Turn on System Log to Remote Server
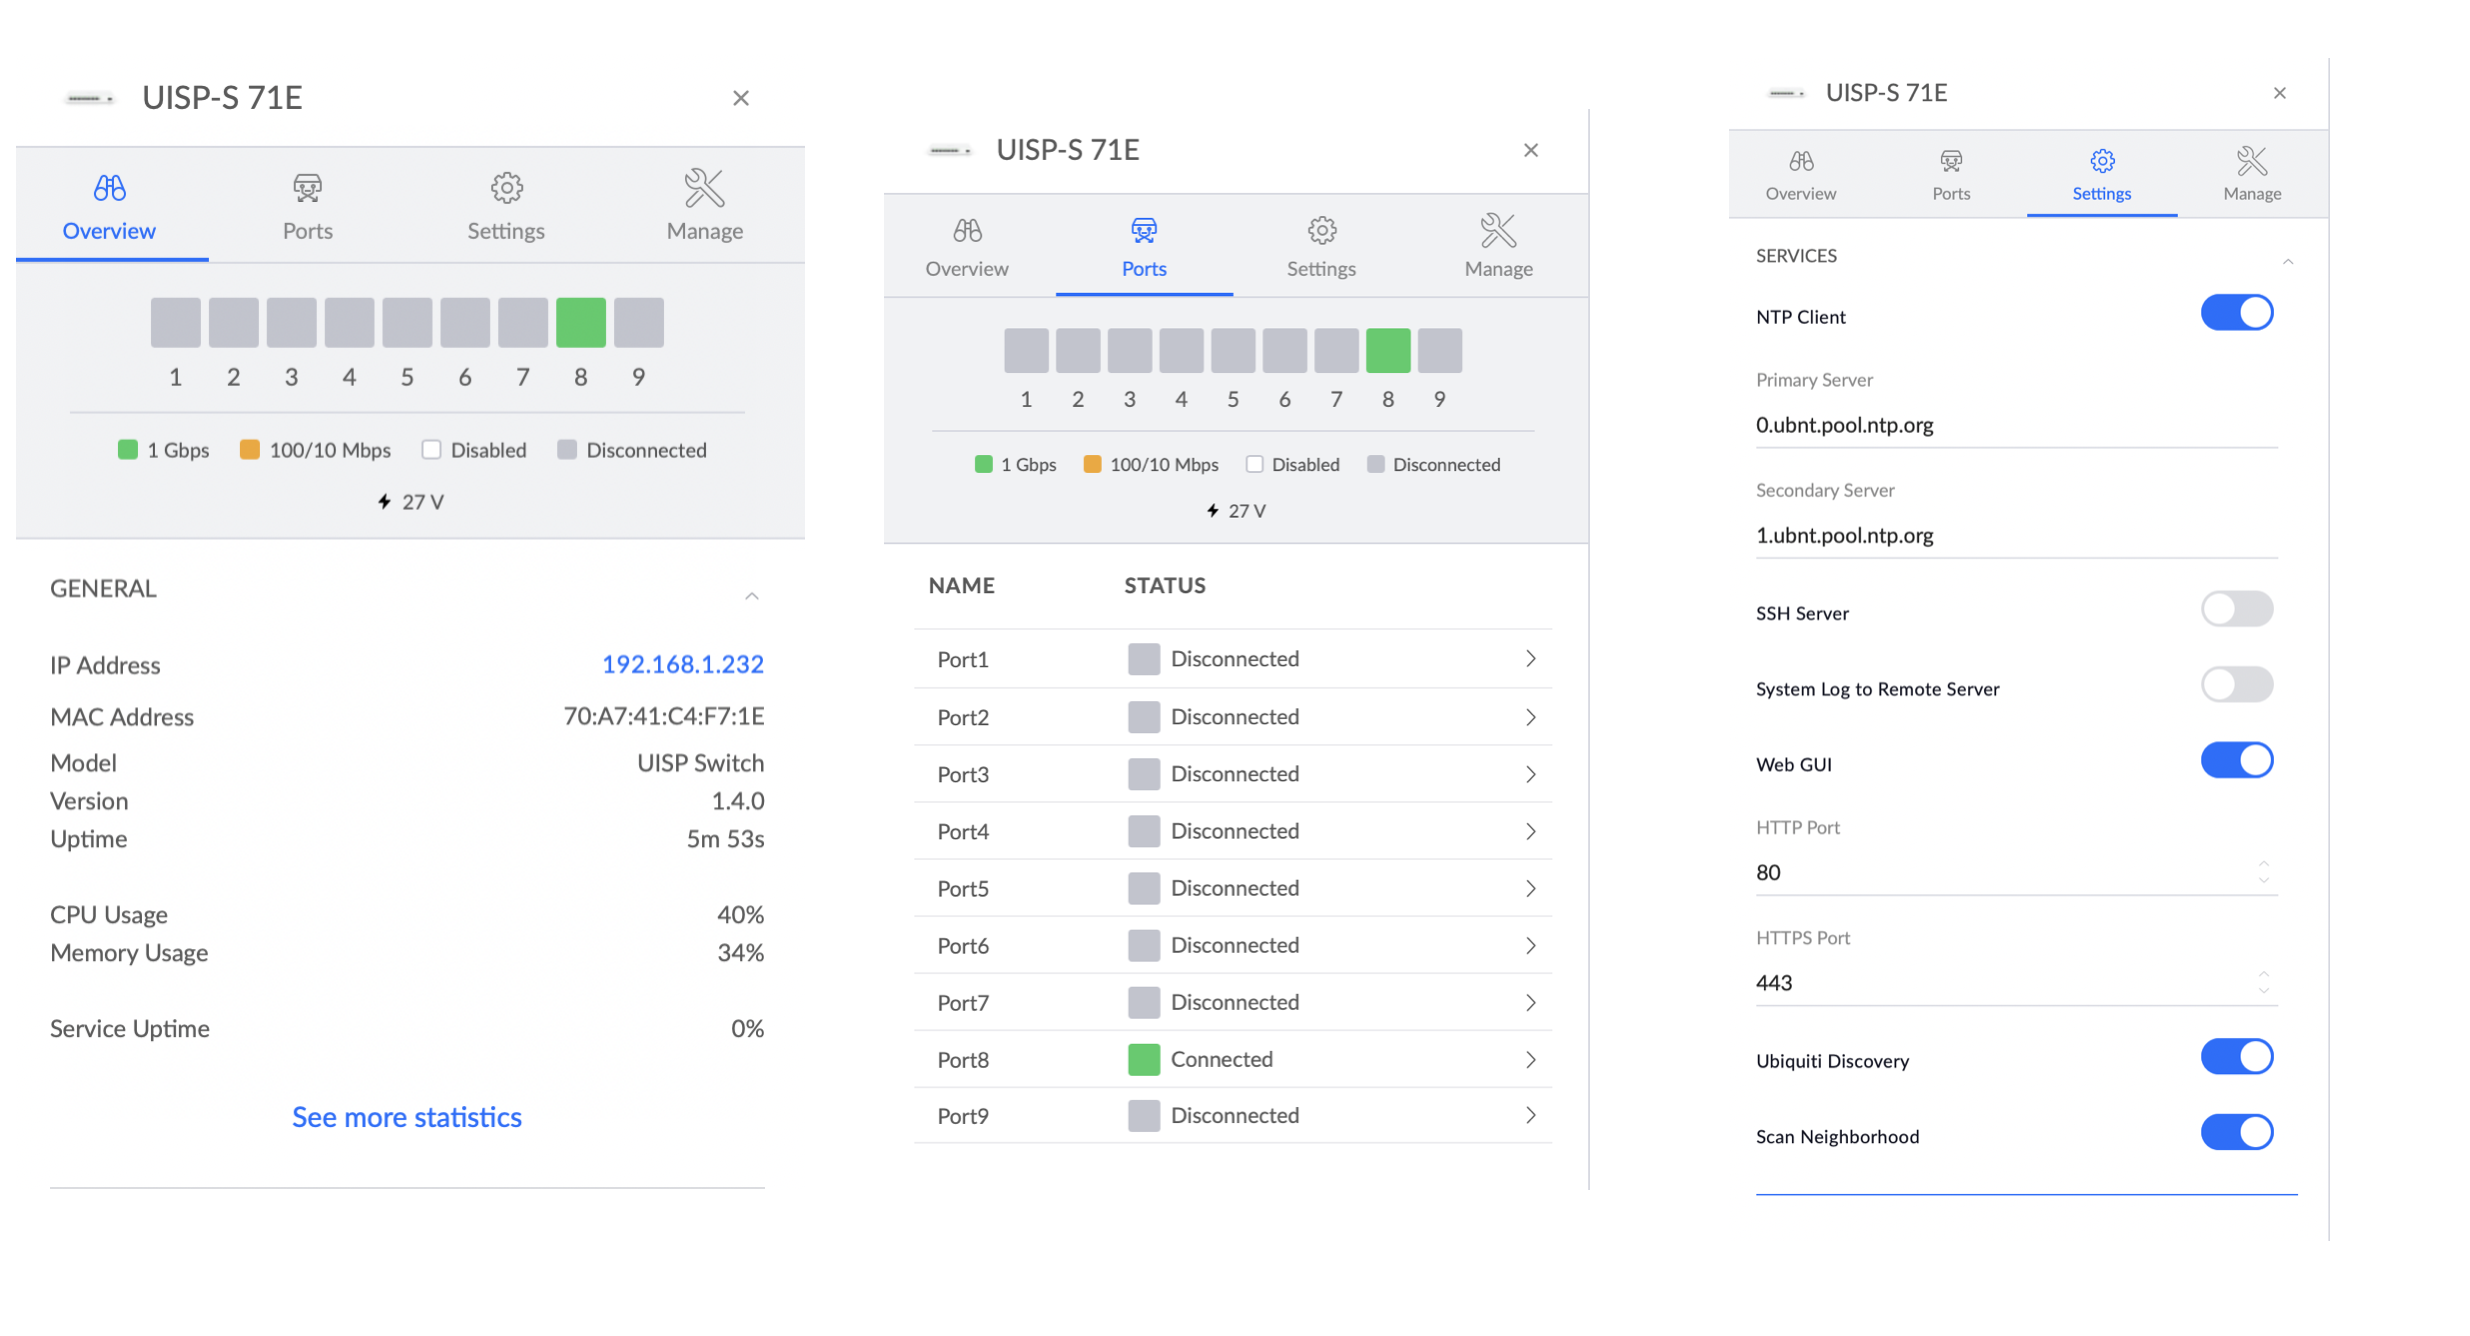2470x1336 pixels. (x=2236, y=685)
